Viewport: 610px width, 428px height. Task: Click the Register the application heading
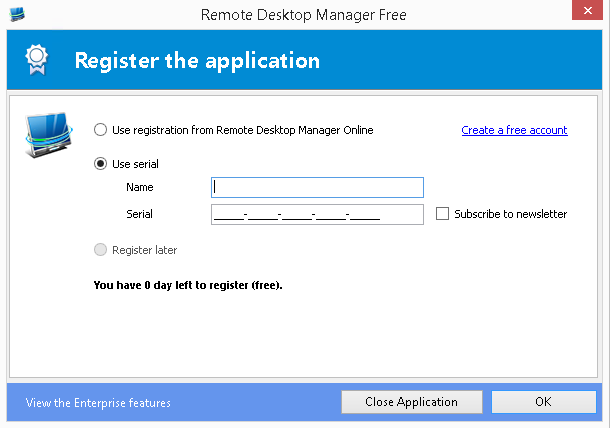[197, 61]
